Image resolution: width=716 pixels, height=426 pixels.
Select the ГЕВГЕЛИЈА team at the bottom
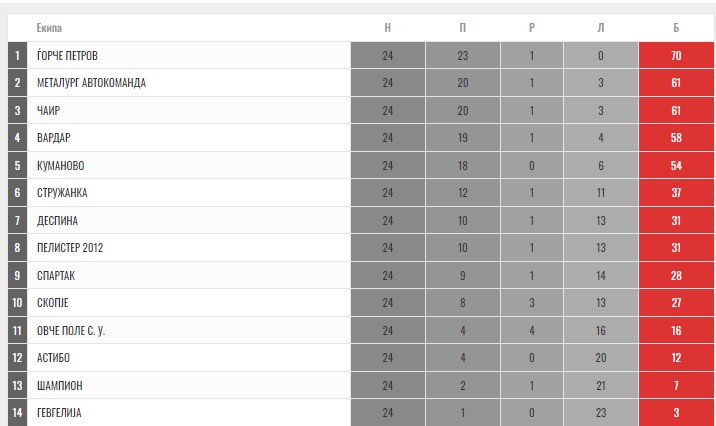coord(59,413)
